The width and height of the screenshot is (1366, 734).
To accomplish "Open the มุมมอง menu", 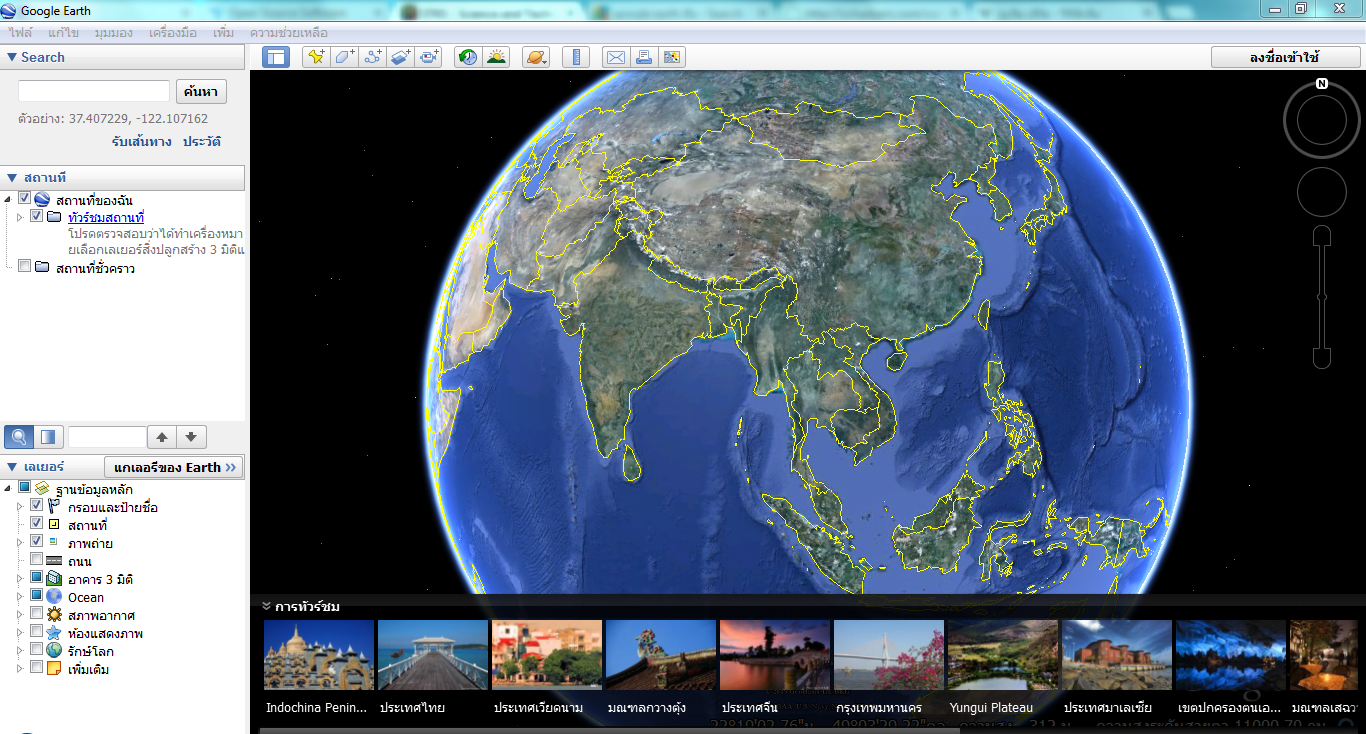I will [114, 33].
